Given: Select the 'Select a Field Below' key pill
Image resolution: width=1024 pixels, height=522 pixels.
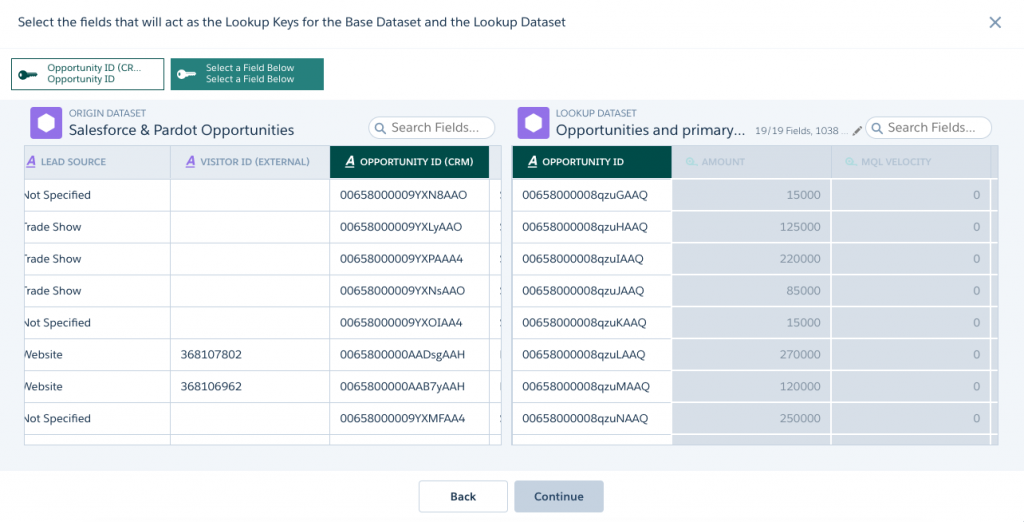Looking at the screenshot, I should (x=247, y=74).
